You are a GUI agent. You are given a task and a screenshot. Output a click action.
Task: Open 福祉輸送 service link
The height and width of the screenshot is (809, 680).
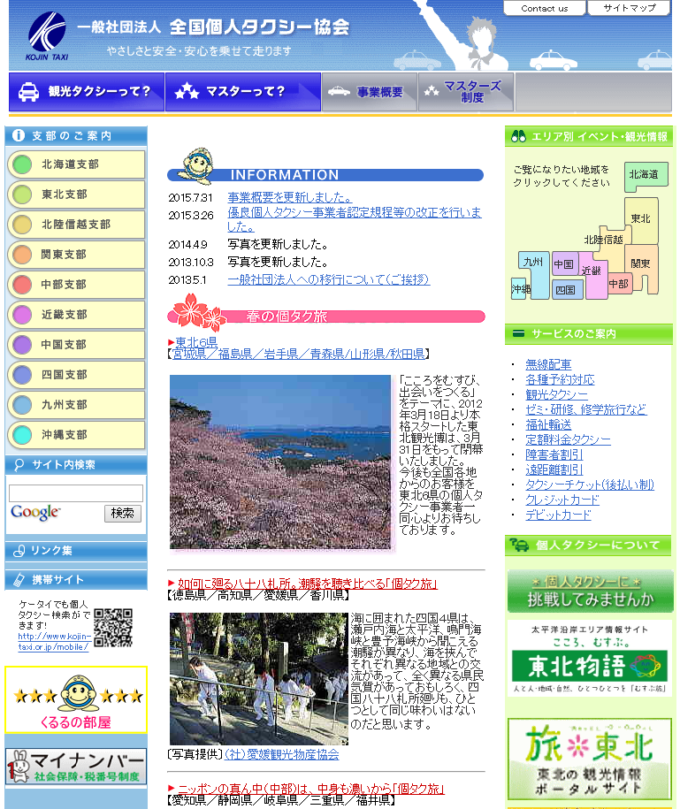pyautogui.click(x=548, y=425)
